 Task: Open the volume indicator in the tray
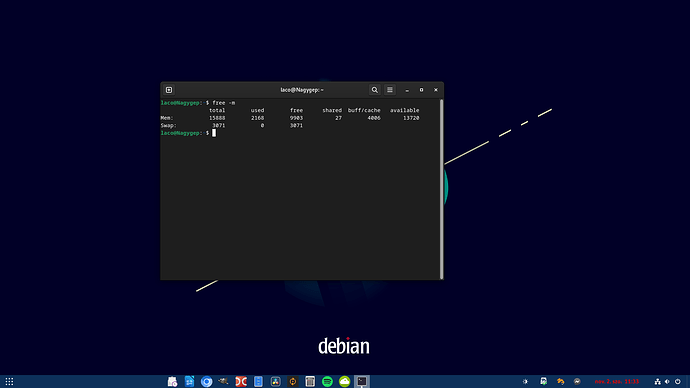tap(668, 381)
